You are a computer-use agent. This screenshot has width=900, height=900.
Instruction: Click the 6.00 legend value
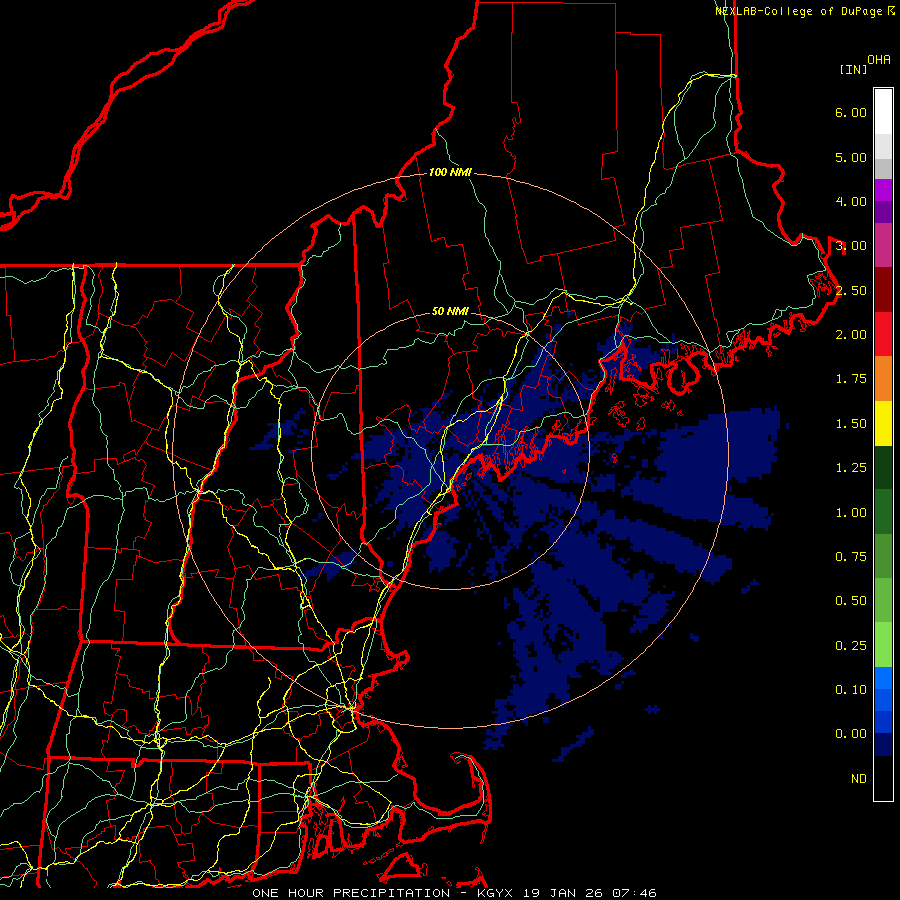point(851,112)
